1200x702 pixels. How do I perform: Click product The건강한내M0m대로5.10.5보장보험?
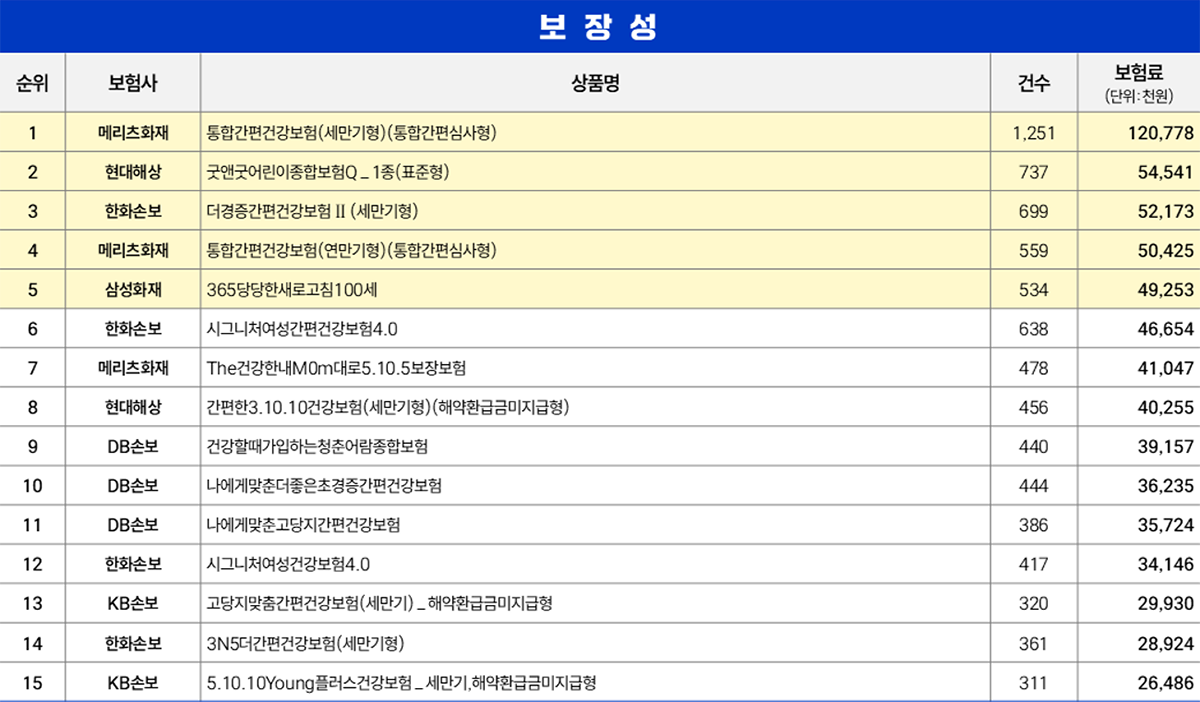[x=335, y=368]
